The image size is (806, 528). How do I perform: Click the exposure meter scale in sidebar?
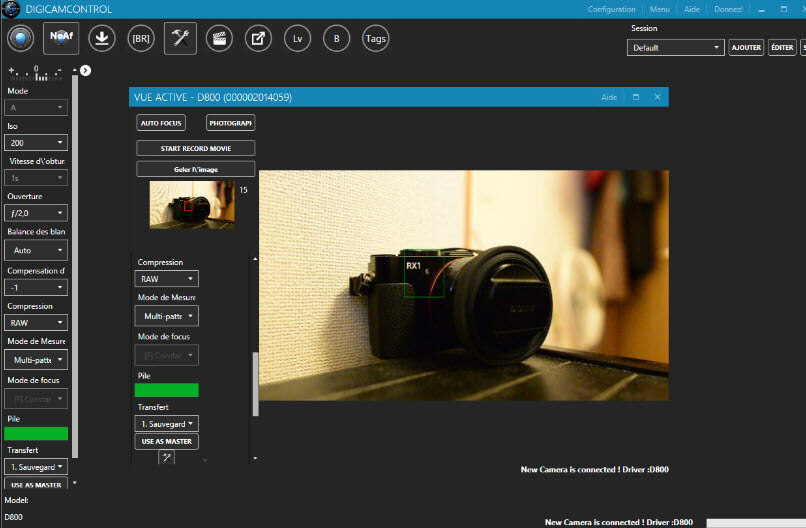tap(36, 74)
